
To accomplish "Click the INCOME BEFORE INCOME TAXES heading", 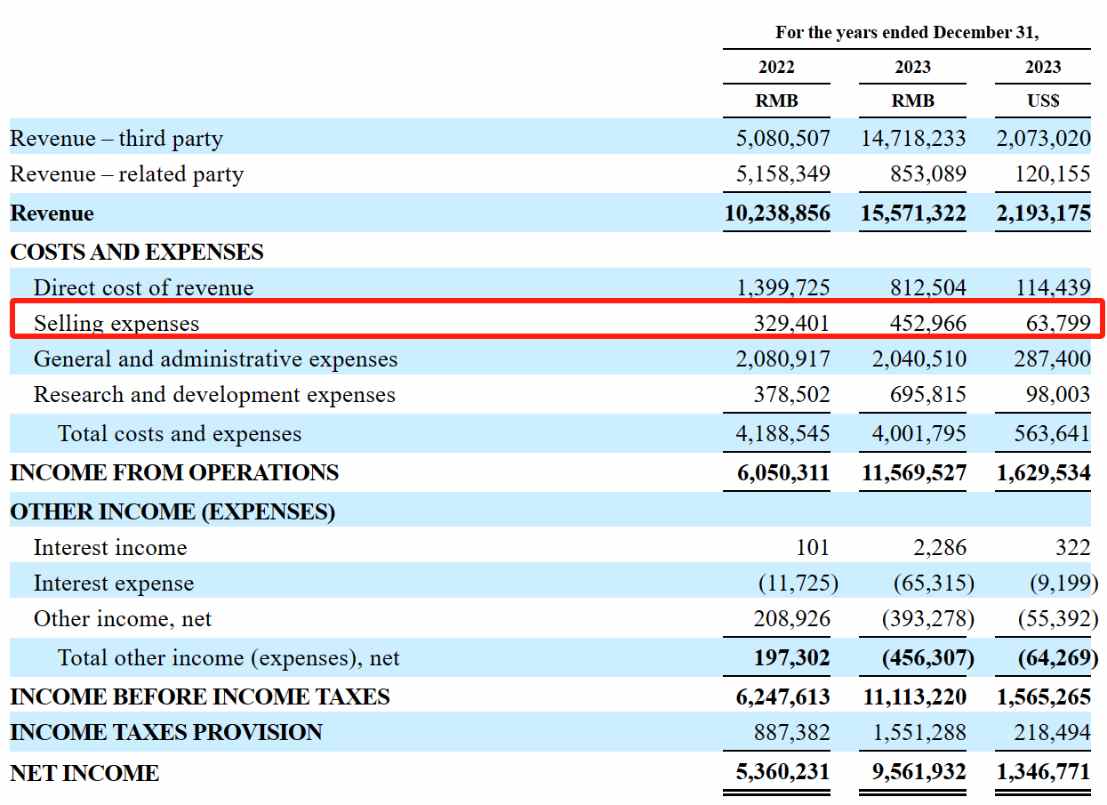I will tap(200, 696).
